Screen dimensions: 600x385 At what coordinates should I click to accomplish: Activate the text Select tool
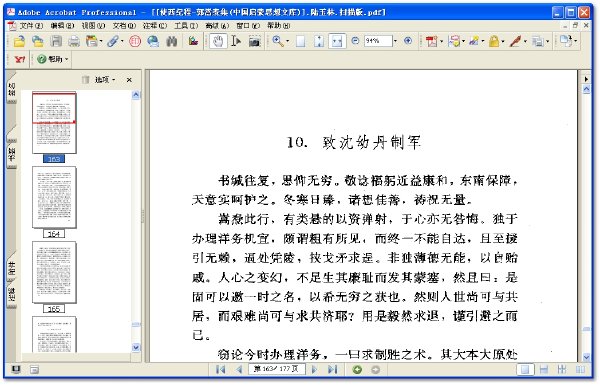point(236,41)
